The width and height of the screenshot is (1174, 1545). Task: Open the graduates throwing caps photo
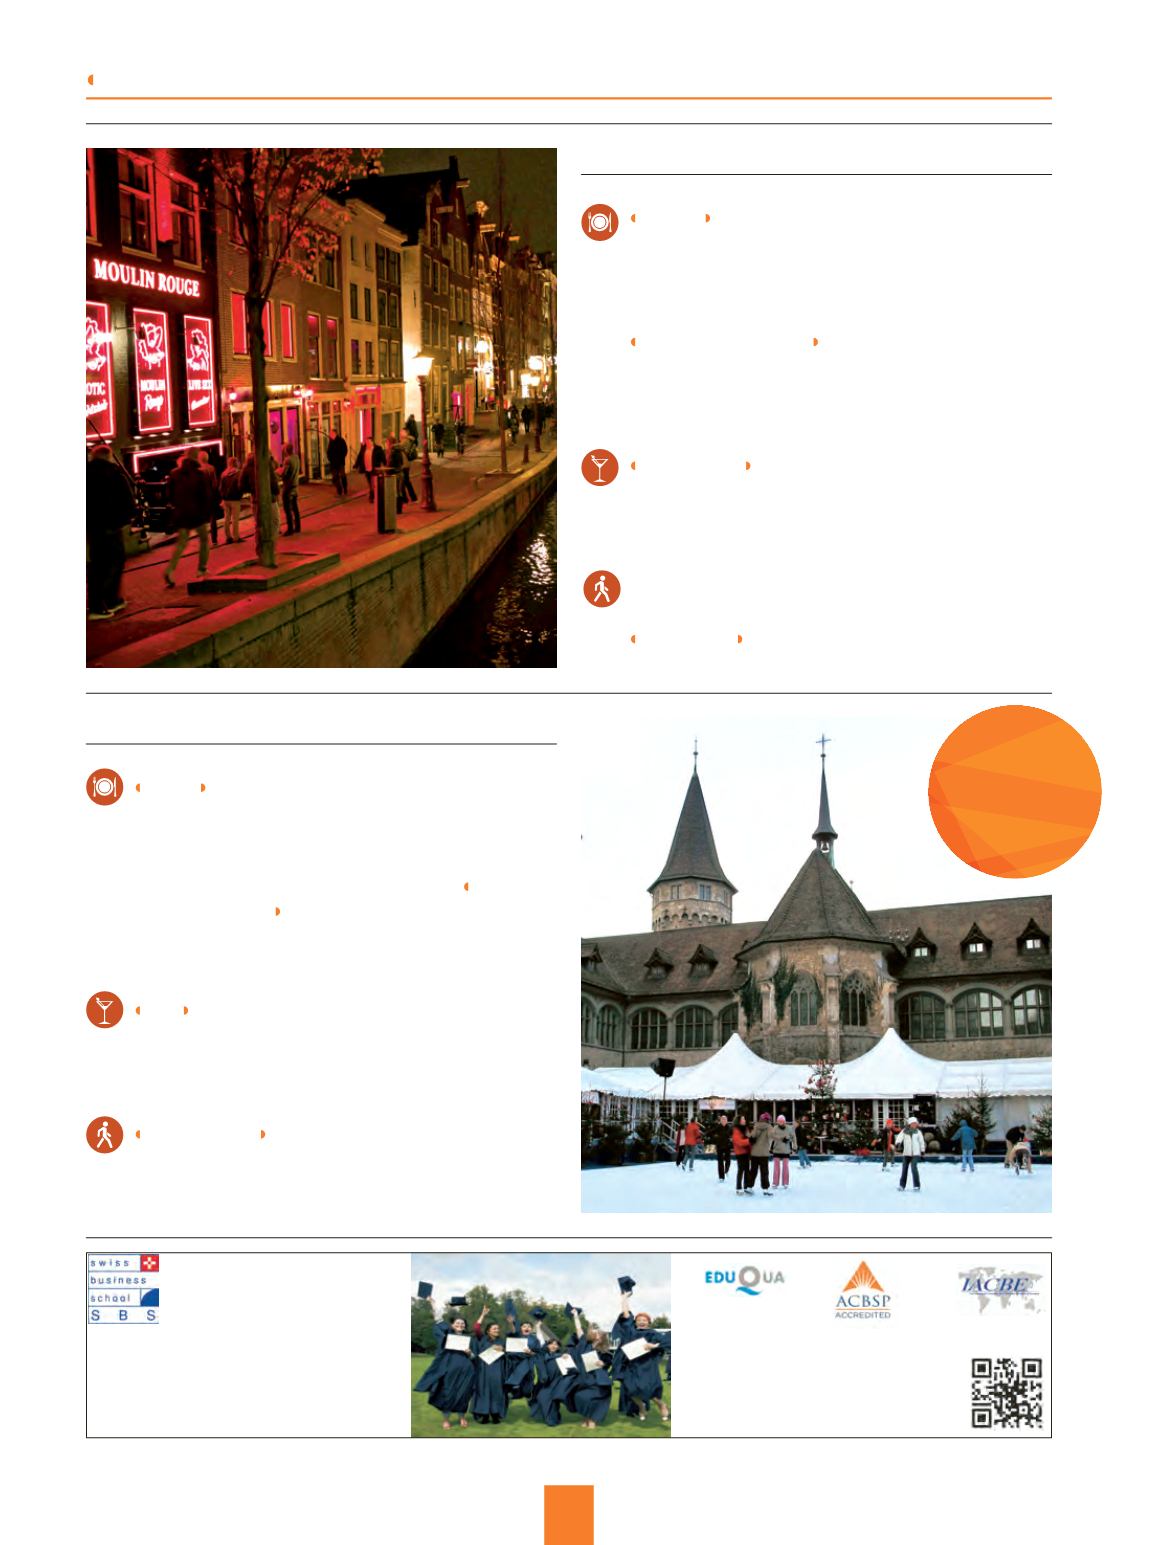point(541,1345)
